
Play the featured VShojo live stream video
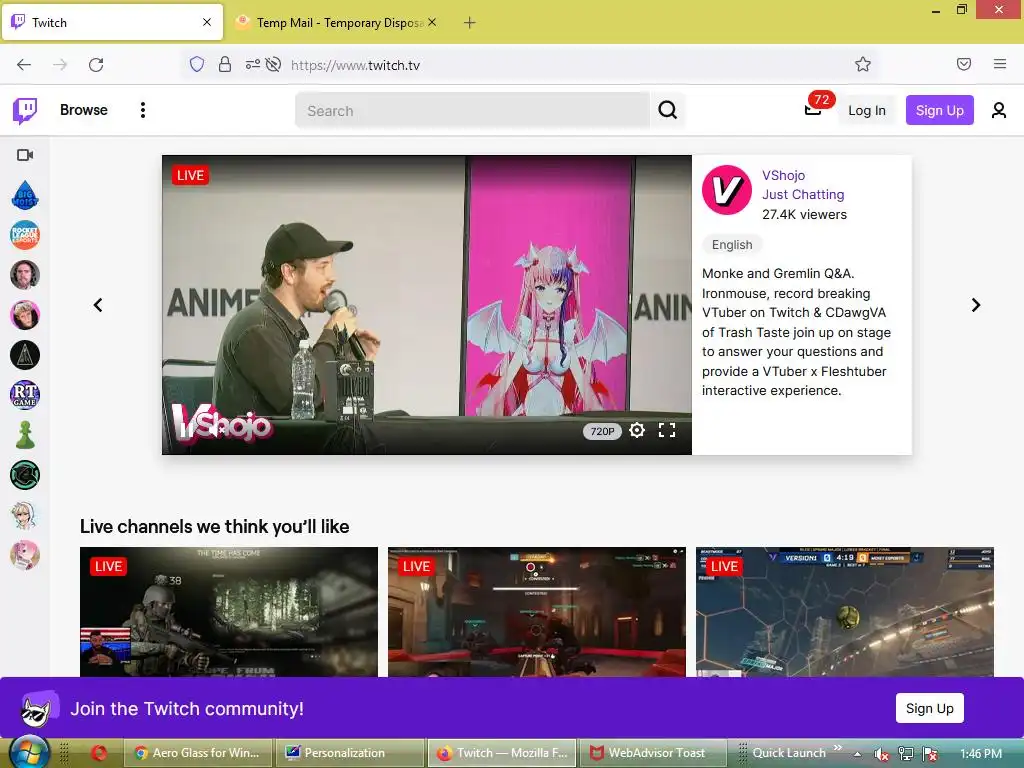pyautogui.click(x=426, y=305)
